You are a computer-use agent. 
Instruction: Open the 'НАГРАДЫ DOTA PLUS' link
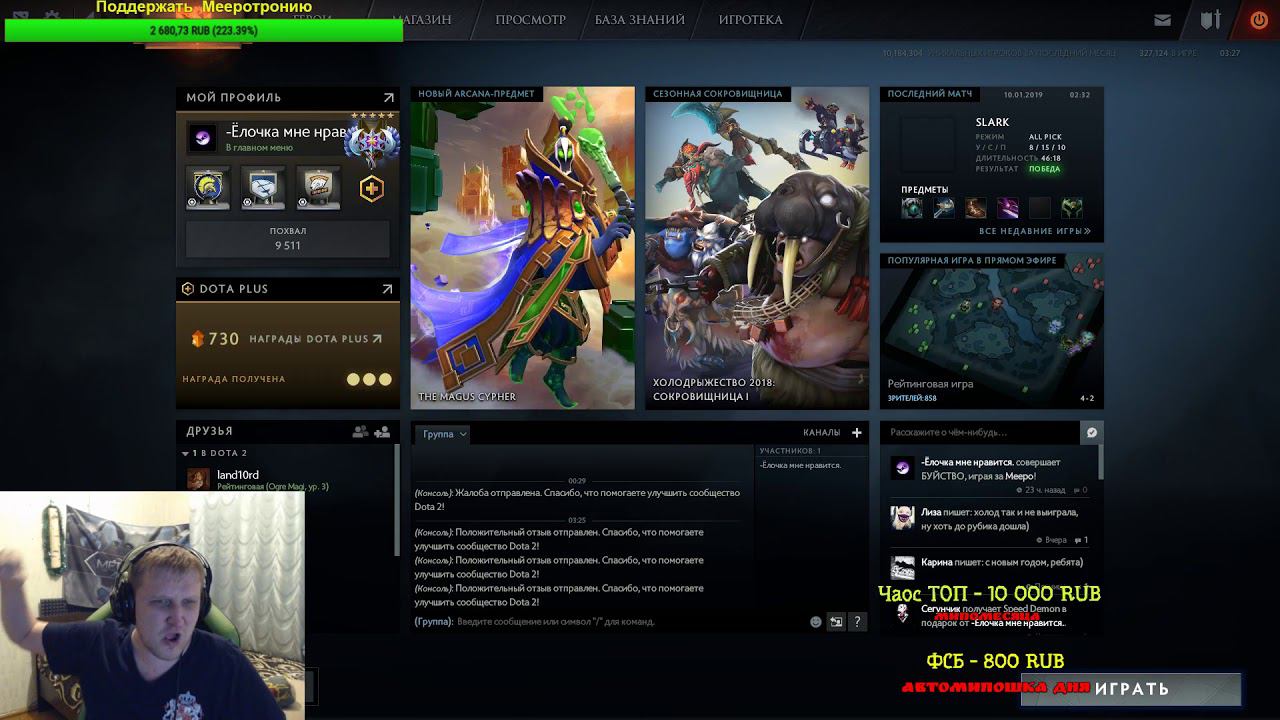(x=315, y=339)
